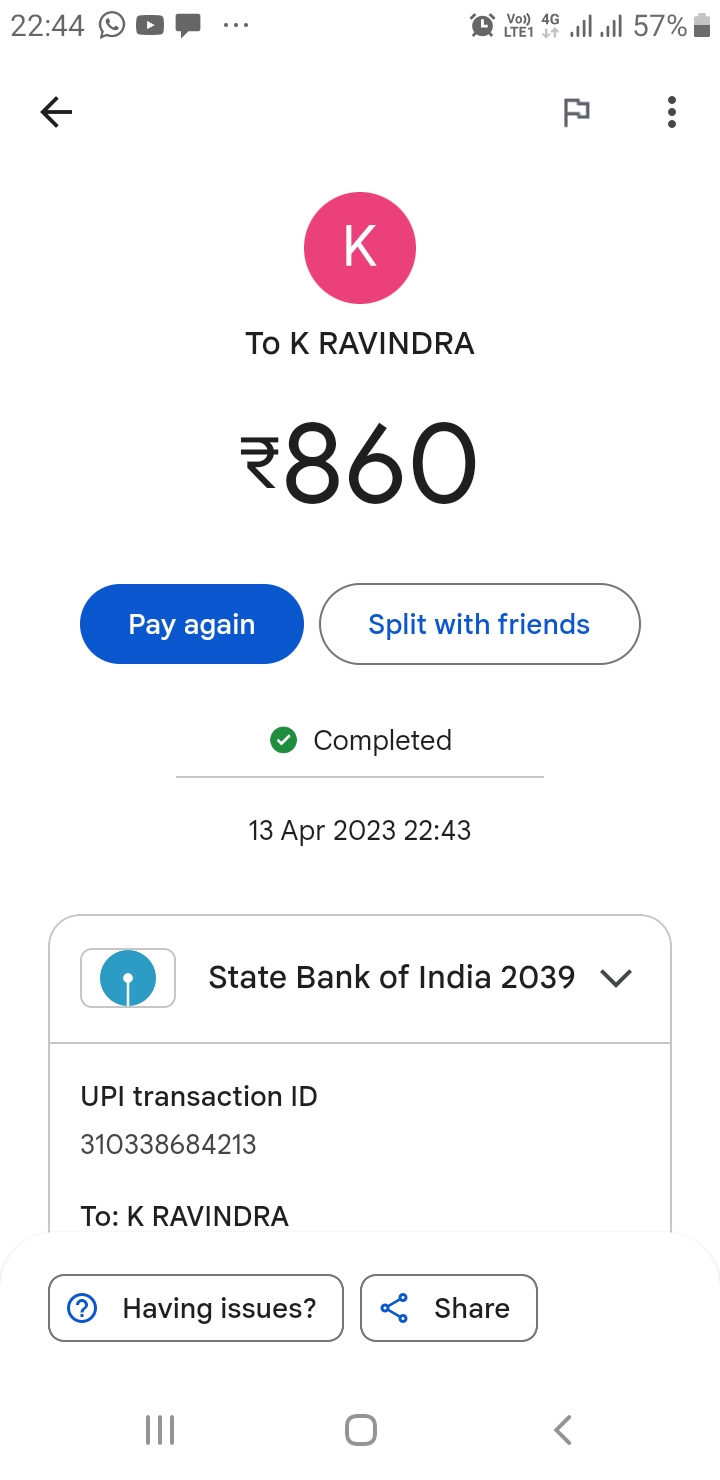Tap the ₹860 payment amount
The height and width of the screenshot is (1480, 720).
358,464
